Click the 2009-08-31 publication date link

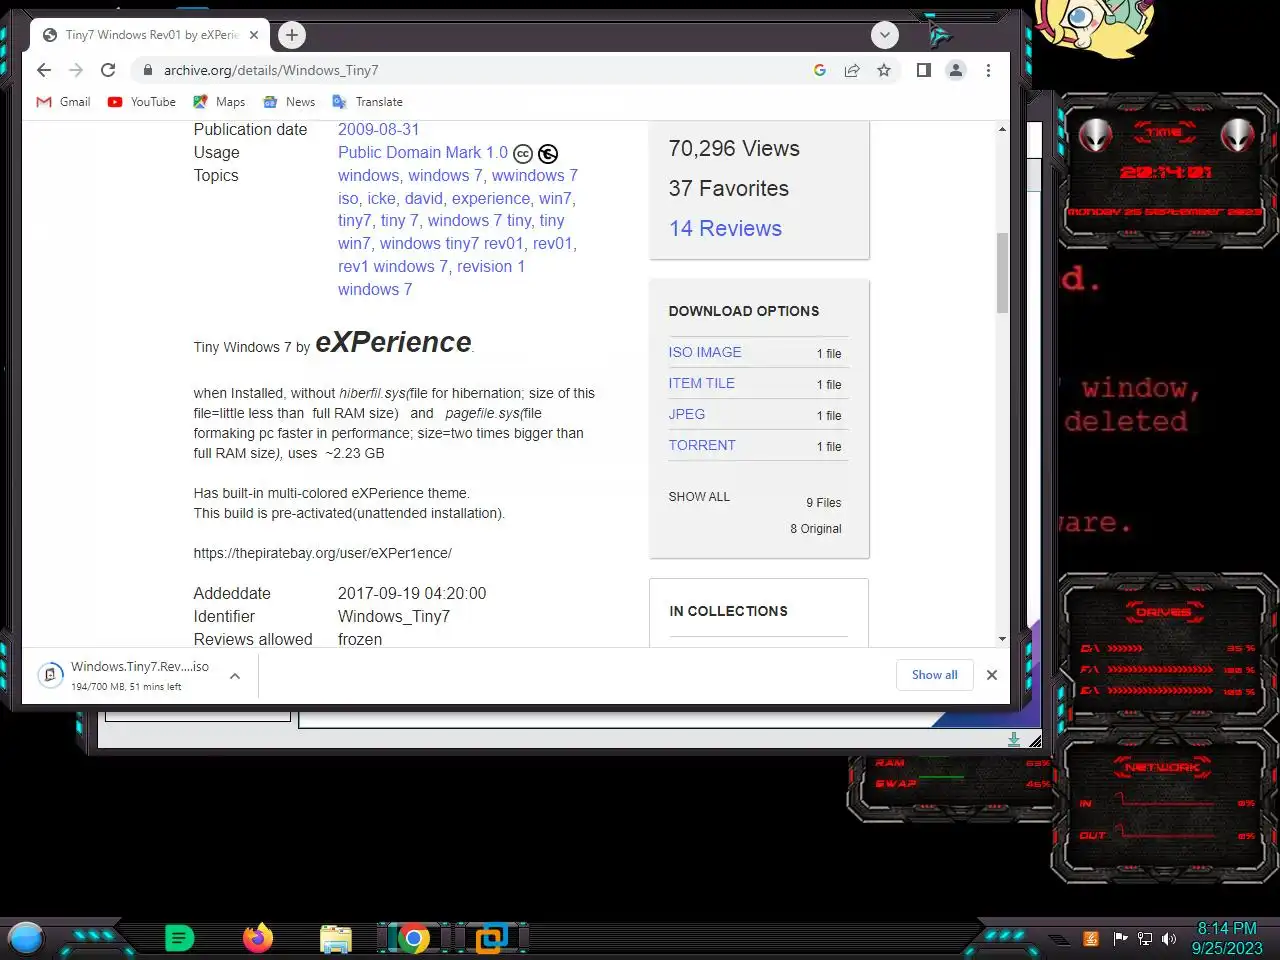(378, 129)
